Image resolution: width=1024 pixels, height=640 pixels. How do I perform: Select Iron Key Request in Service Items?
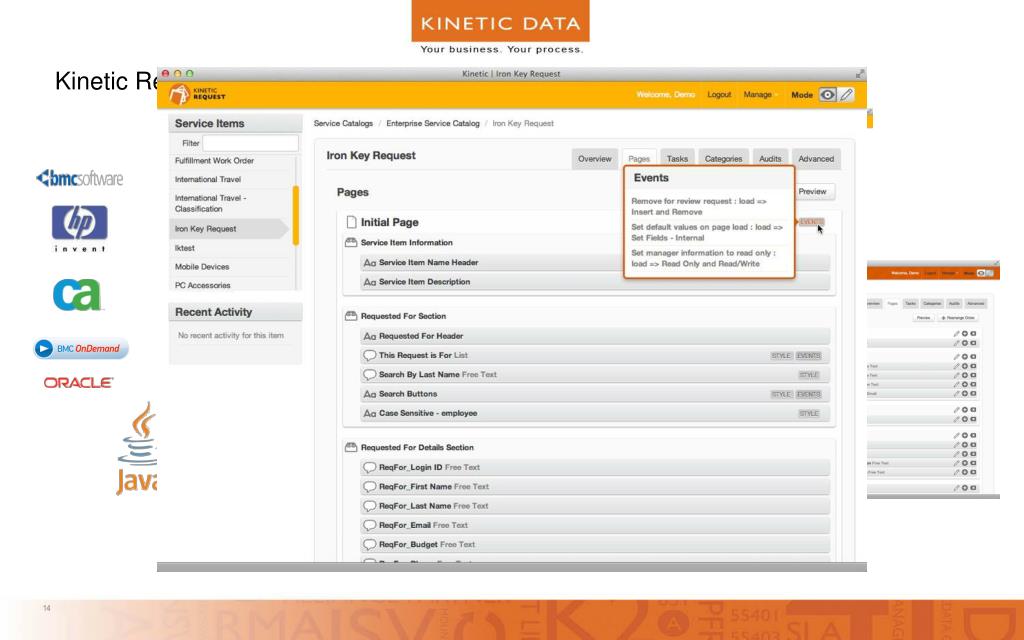point(229,229)
